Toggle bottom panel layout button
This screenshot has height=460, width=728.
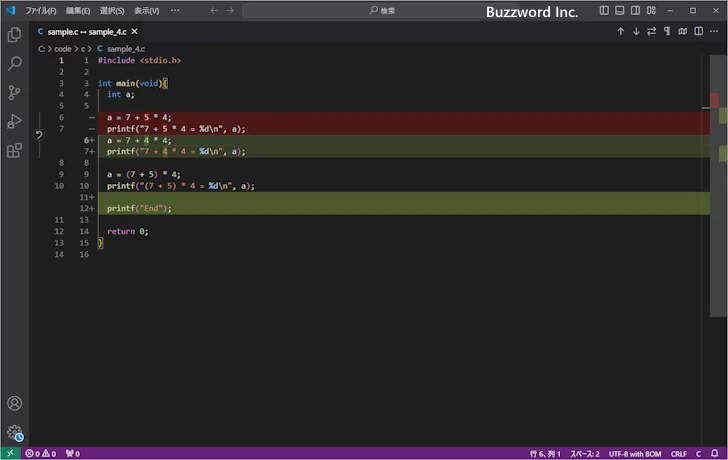pyautogui.click(x=620, y=10)
